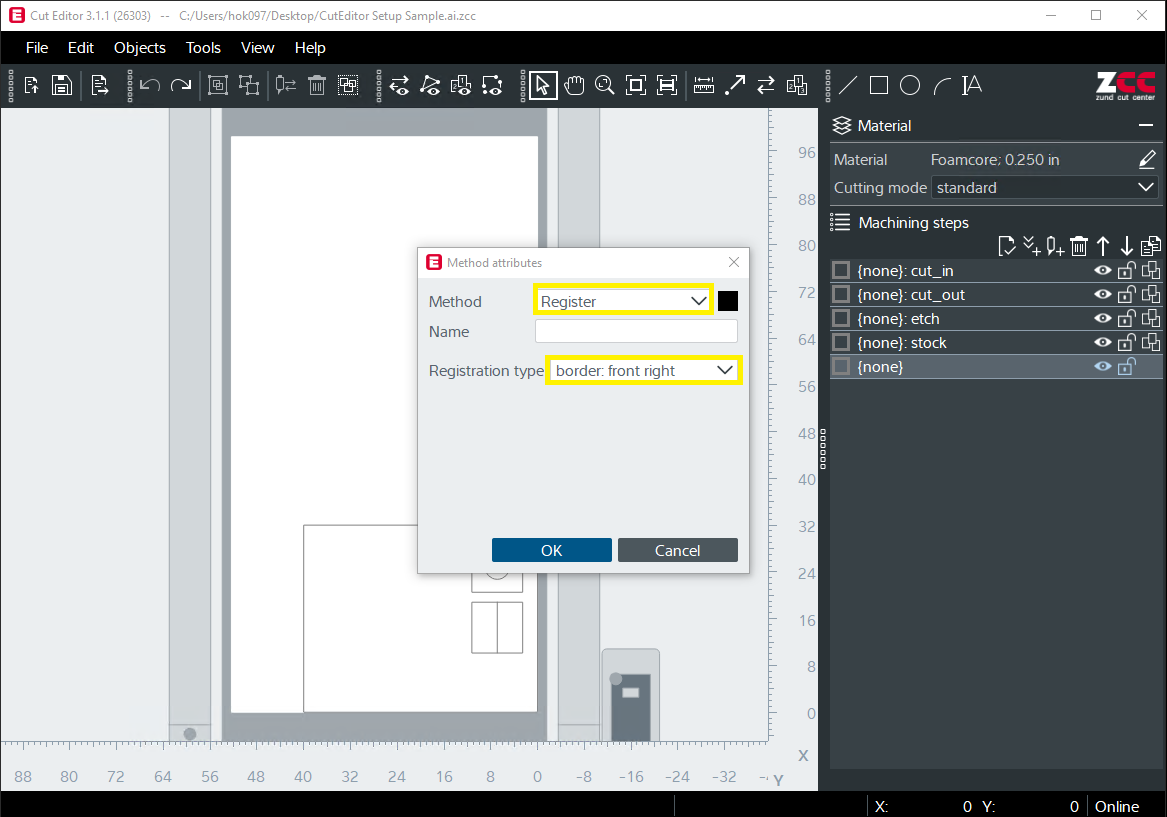Edit material with the pencil icon
Screen dimensions: 1167x817
(x=1147, y=159)
